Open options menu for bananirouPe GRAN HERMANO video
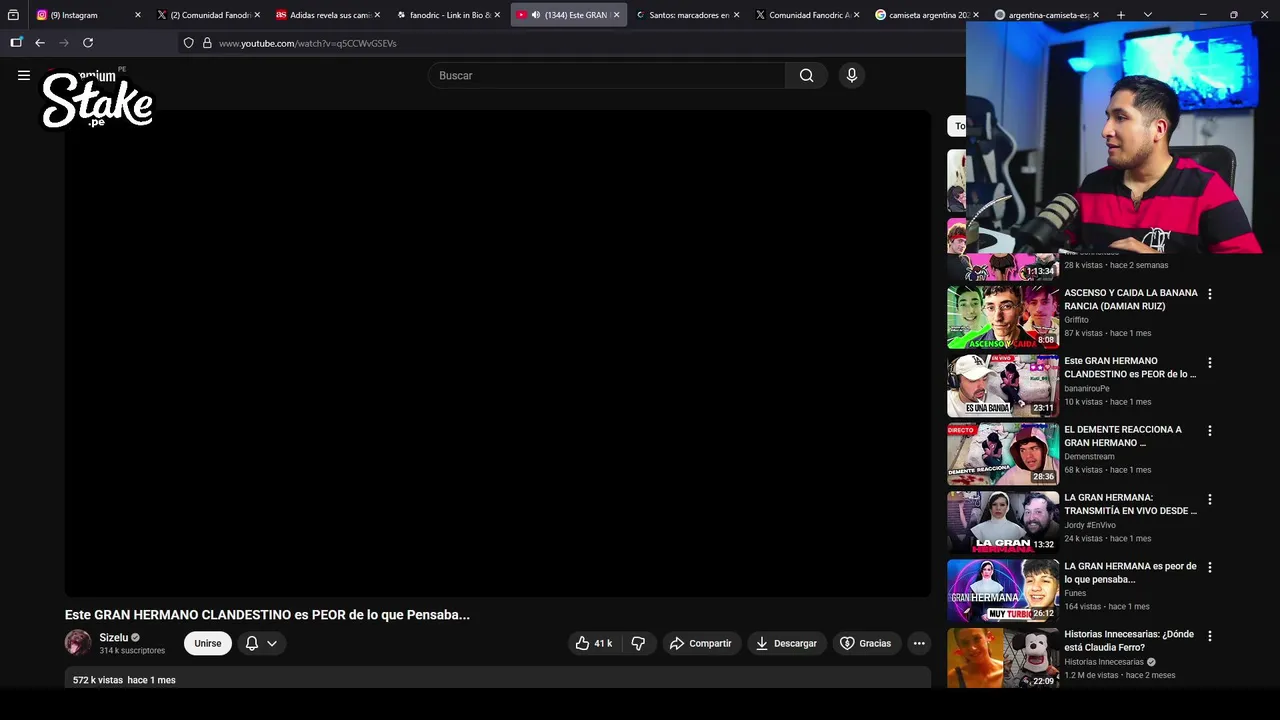The width and height of the screenshot is (1280, 720). 1210,363
